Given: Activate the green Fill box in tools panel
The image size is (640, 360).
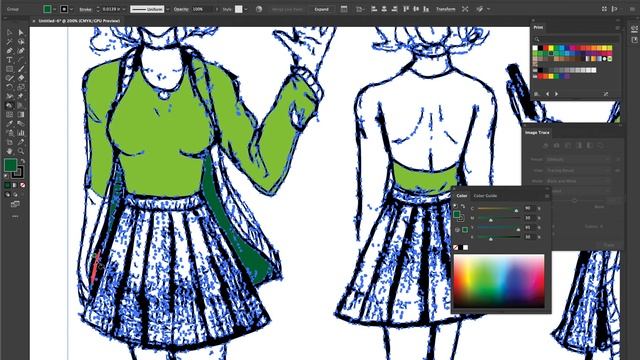Looking at the screenshot, I should pyautogui.click(x=10, y=165).
